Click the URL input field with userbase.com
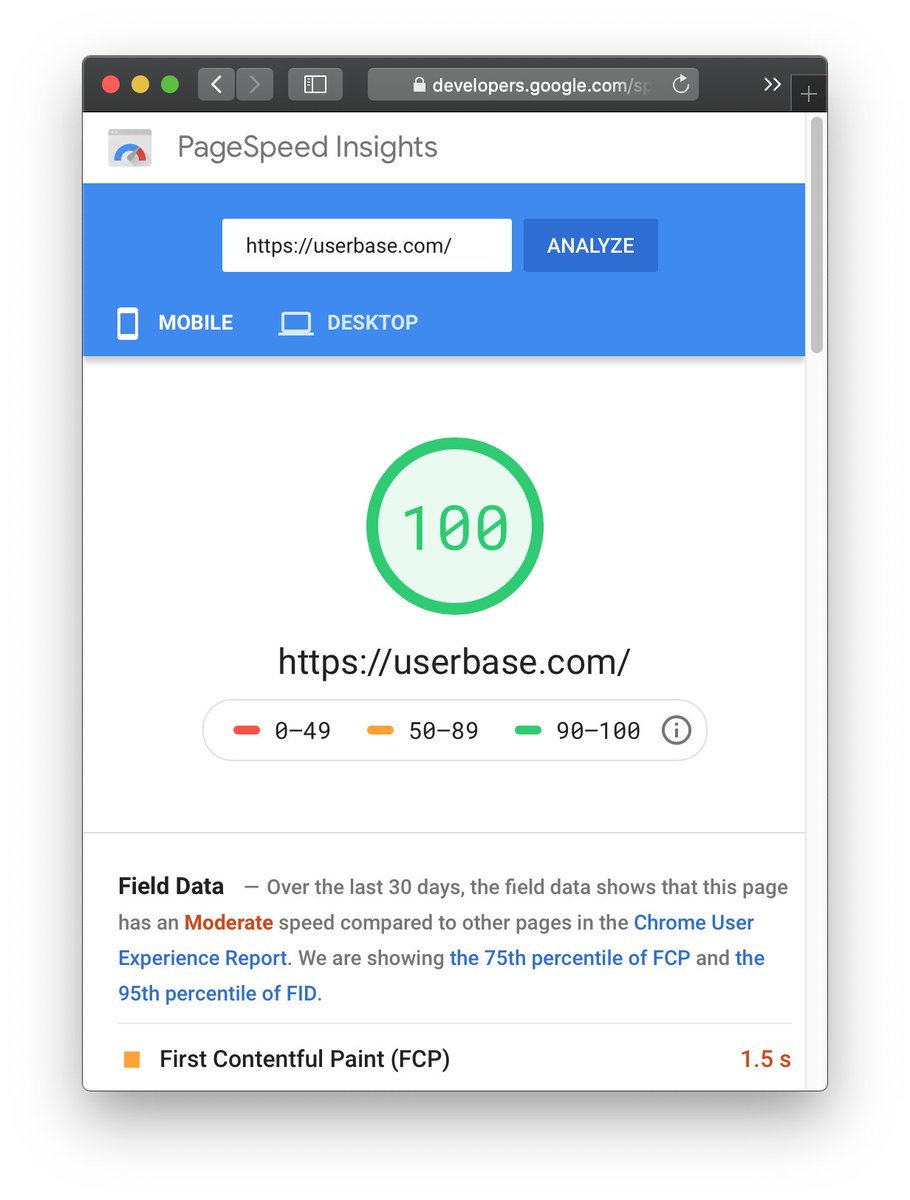The width and height of the screenshot is (910, 1200). click(x=367, y=245)
